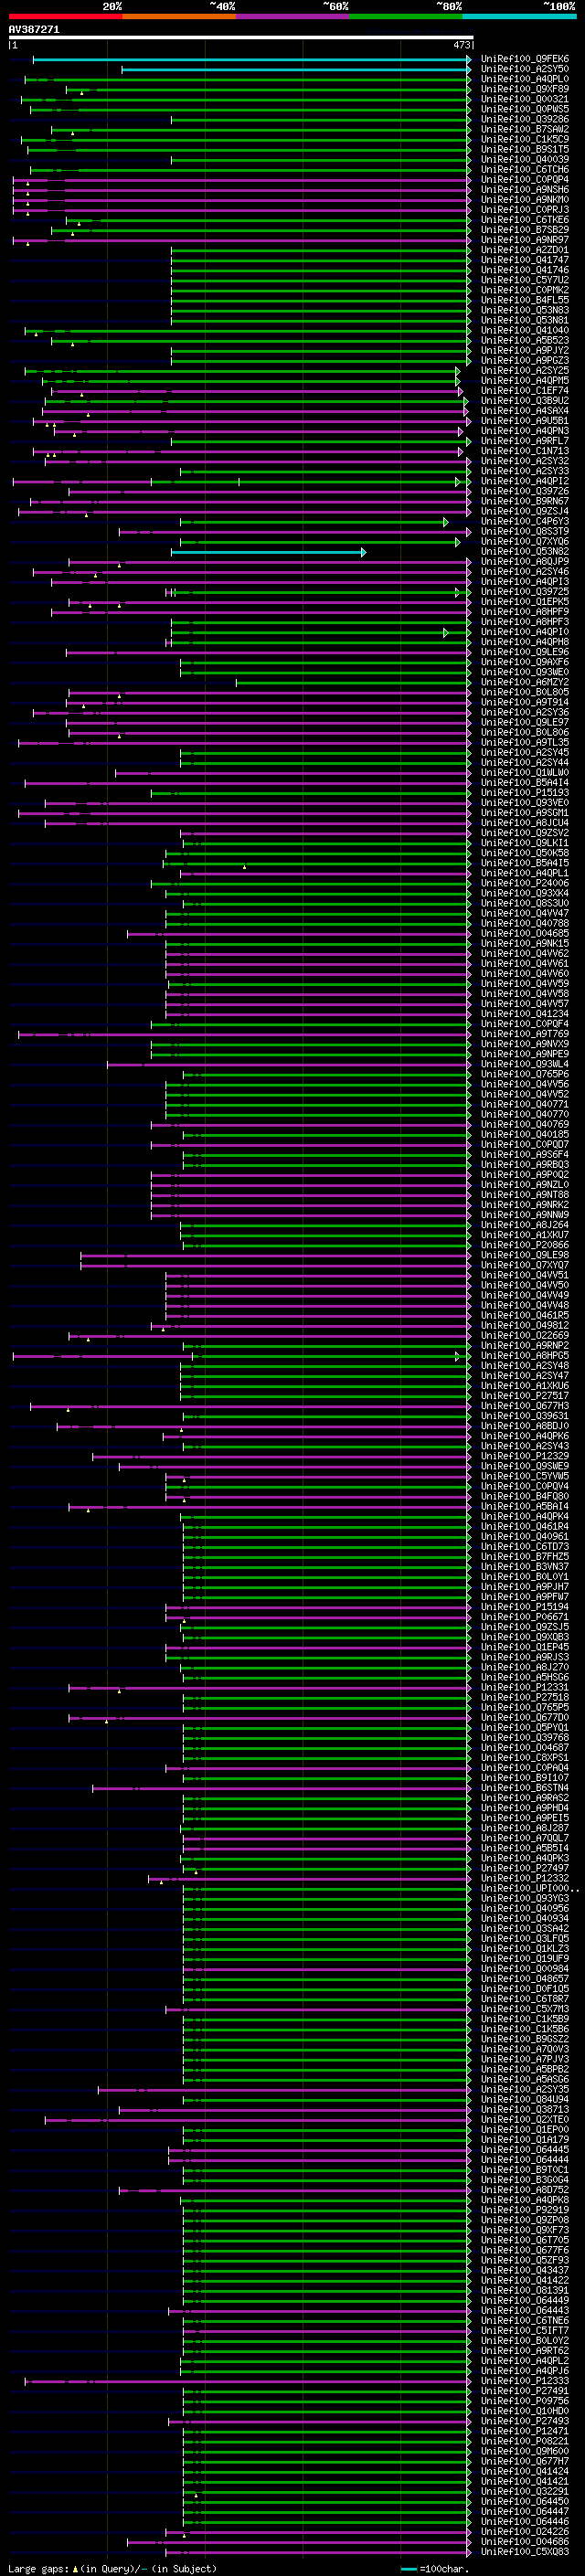Open hit UniRef100_Q9XF89
This screenshot has width=585, height=2576.
point(525,89)
